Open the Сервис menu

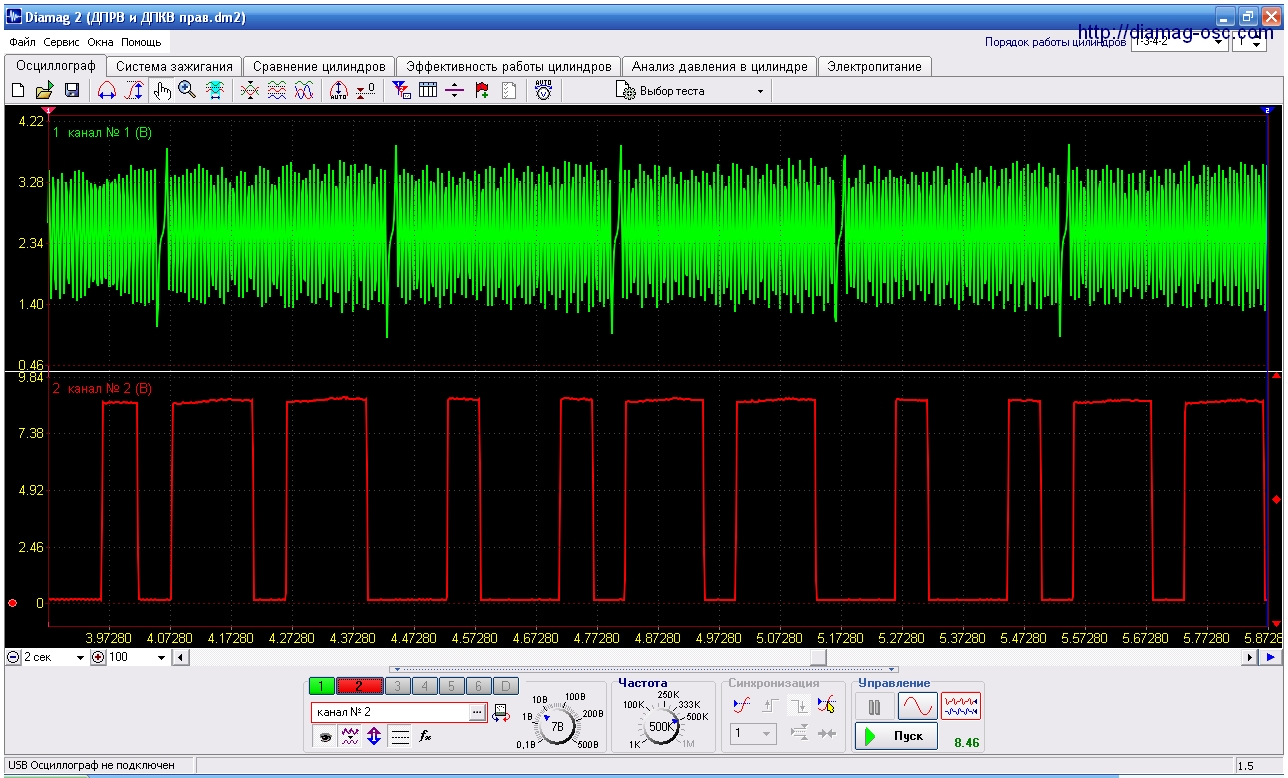[62, 43]
